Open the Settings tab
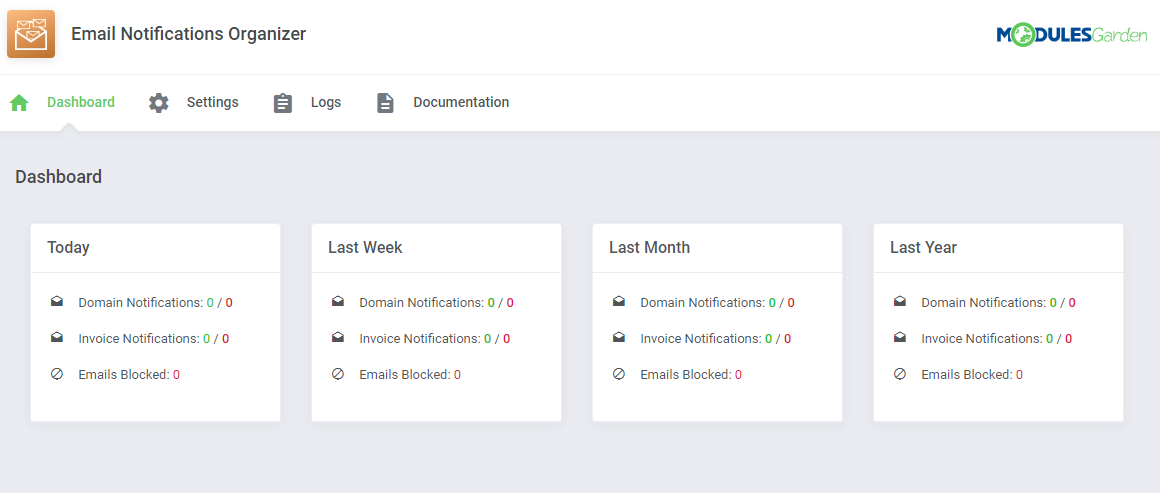The image size is (1160, 493). pos(212,102)
